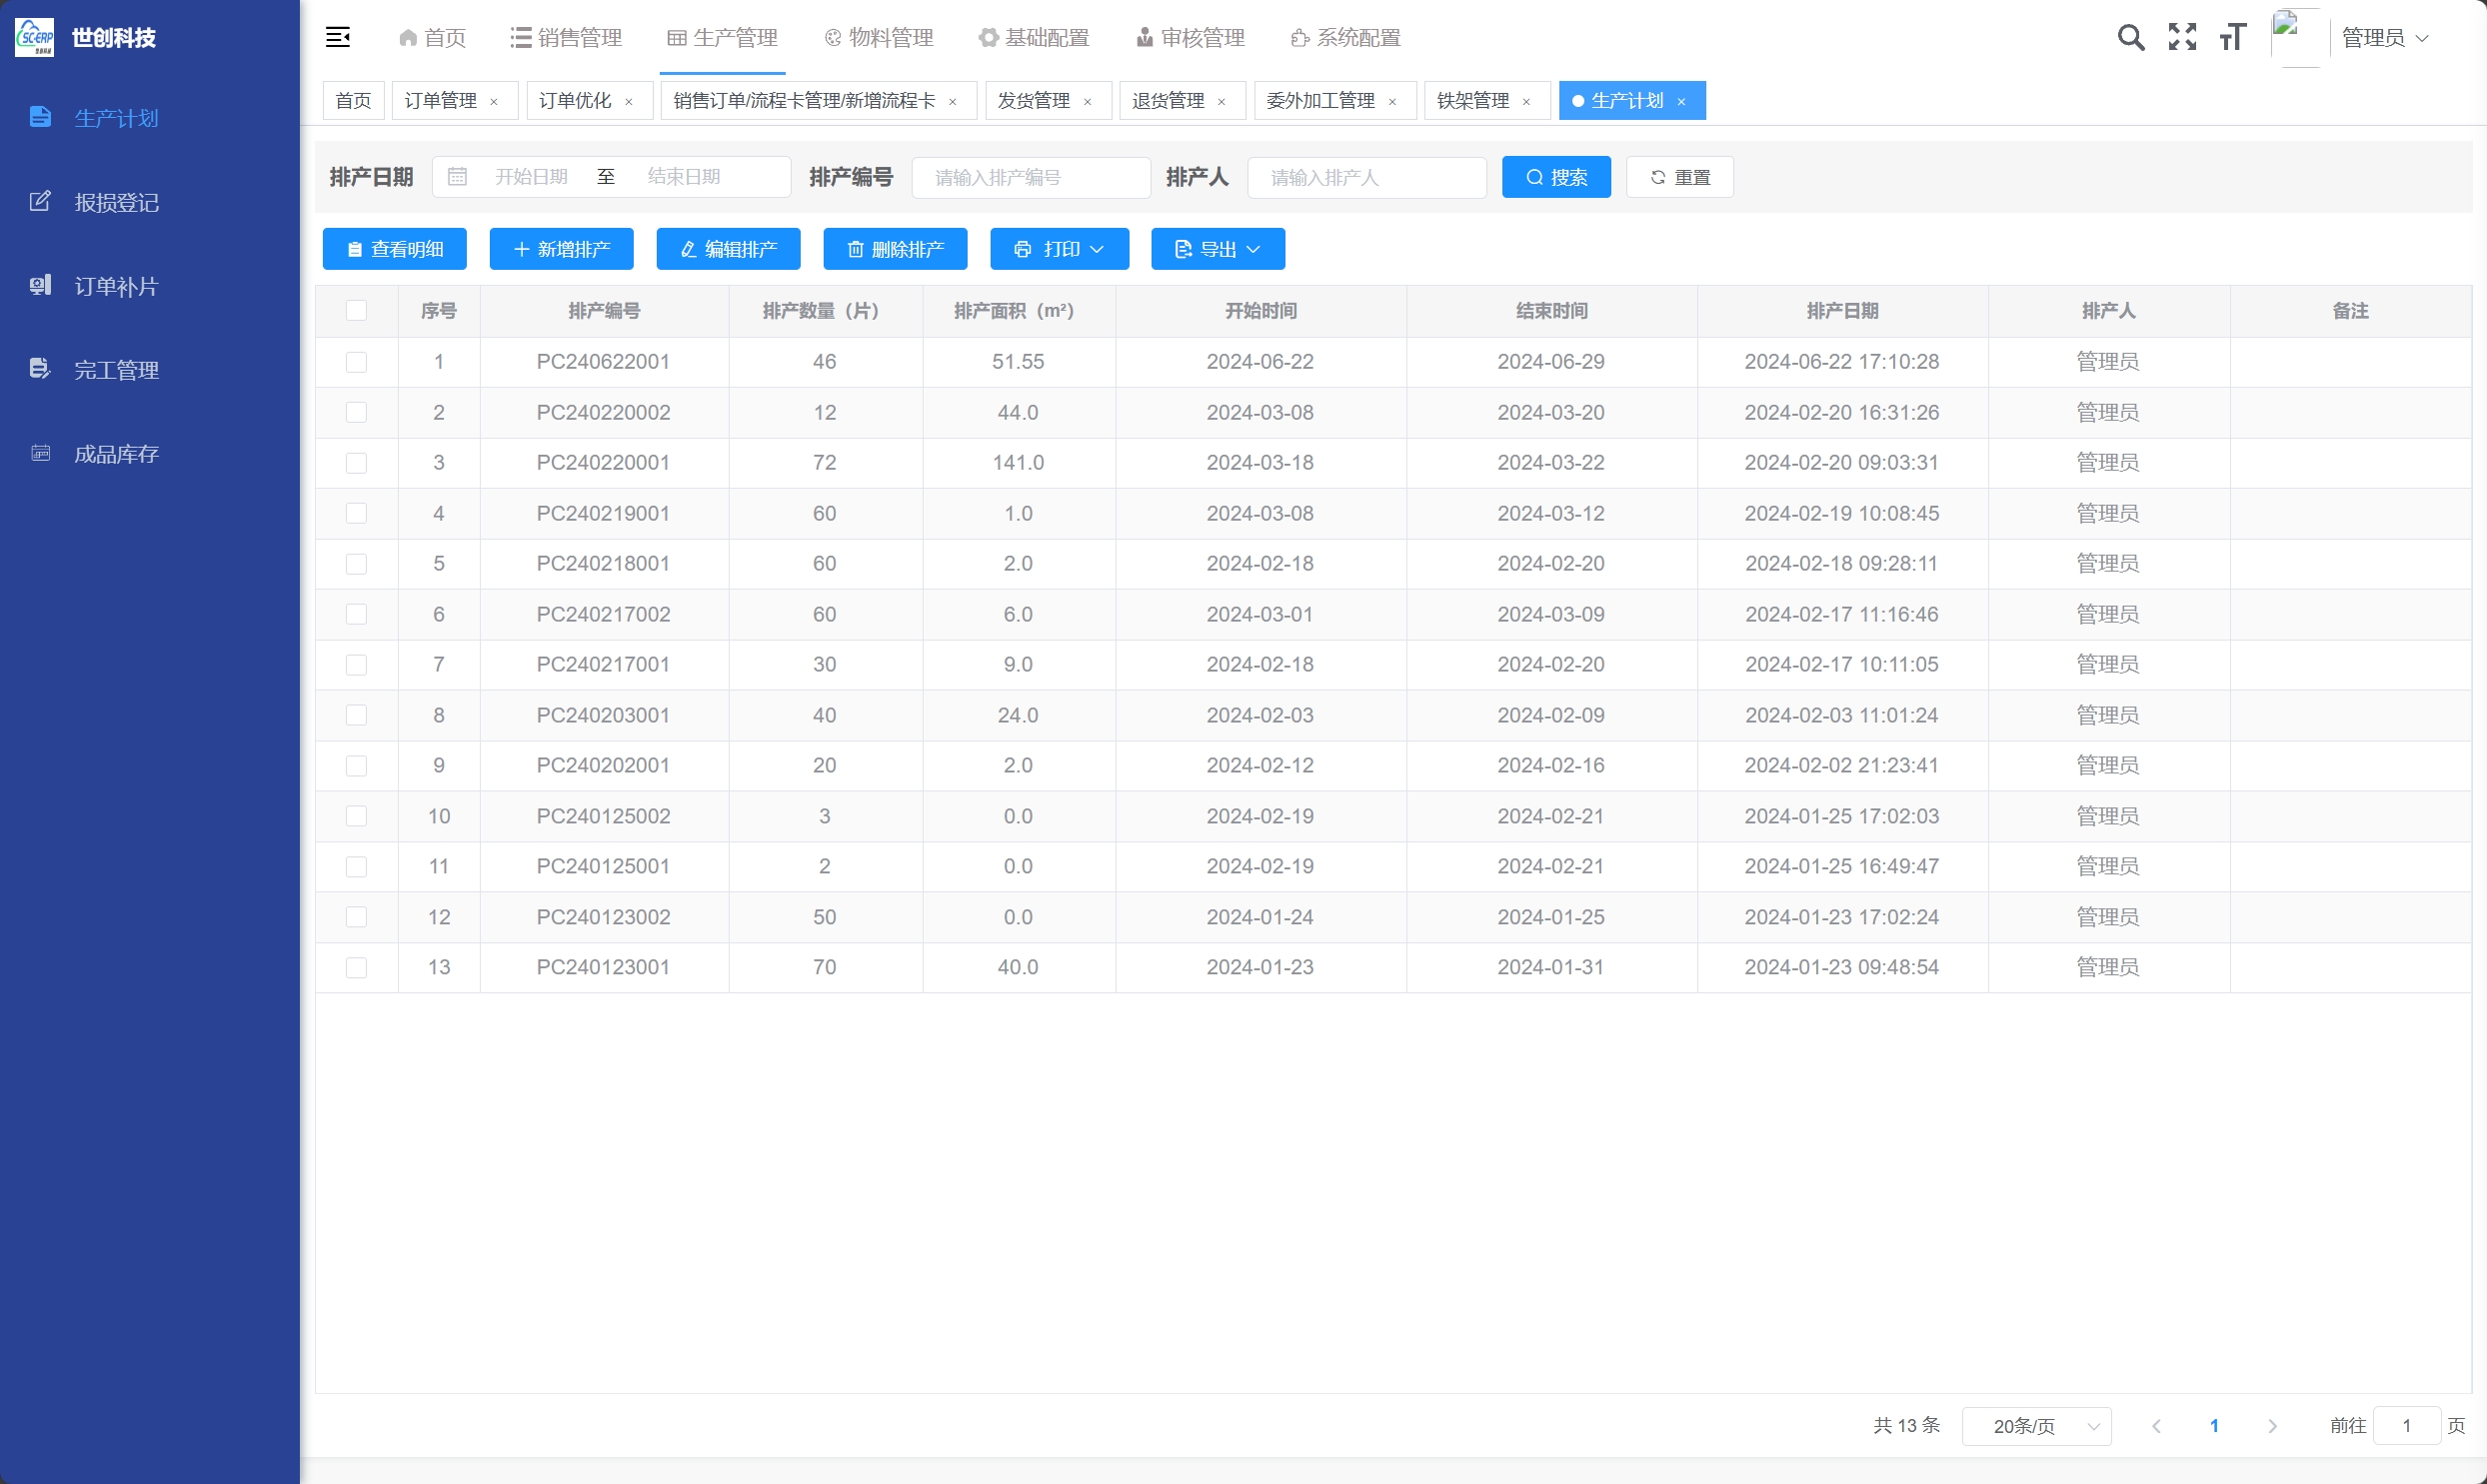The width and height of the screenshot is (2487, 1484).
Task: Open the 销售管理 top menu
Action: 566,37
